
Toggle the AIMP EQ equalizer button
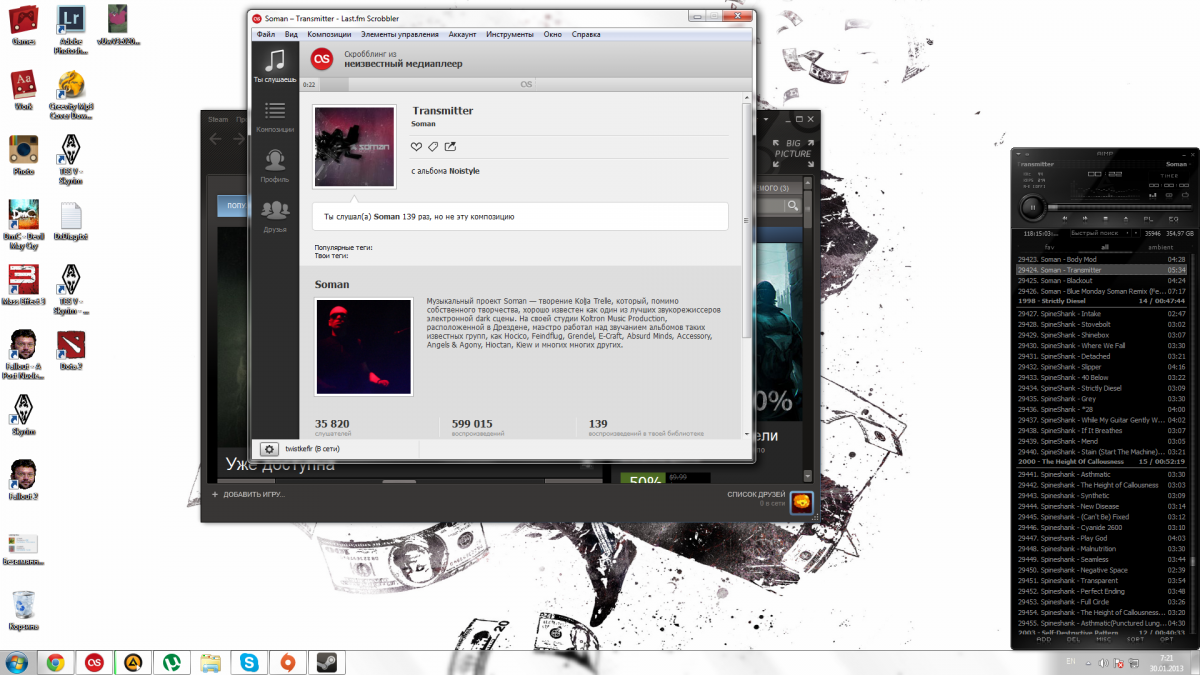(x=1173, y=219)
